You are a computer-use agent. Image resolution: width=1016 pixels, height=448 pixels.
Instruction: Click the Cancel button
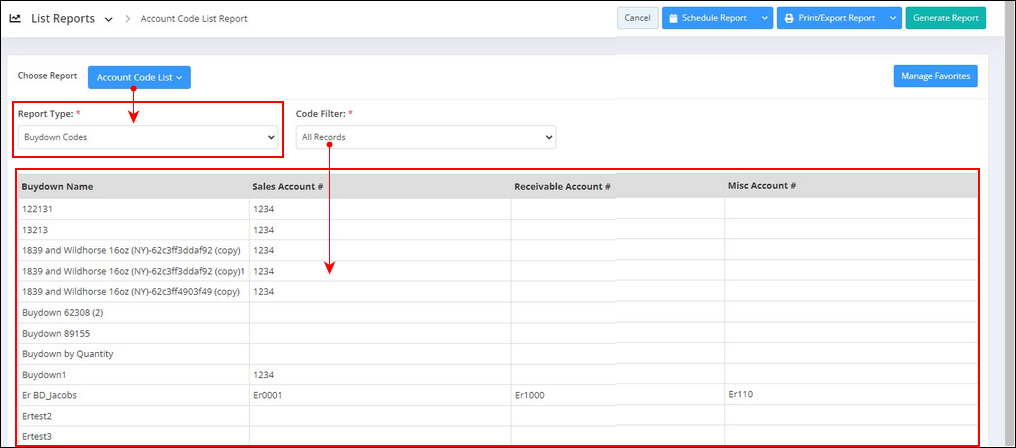click(x=638, y=18)
